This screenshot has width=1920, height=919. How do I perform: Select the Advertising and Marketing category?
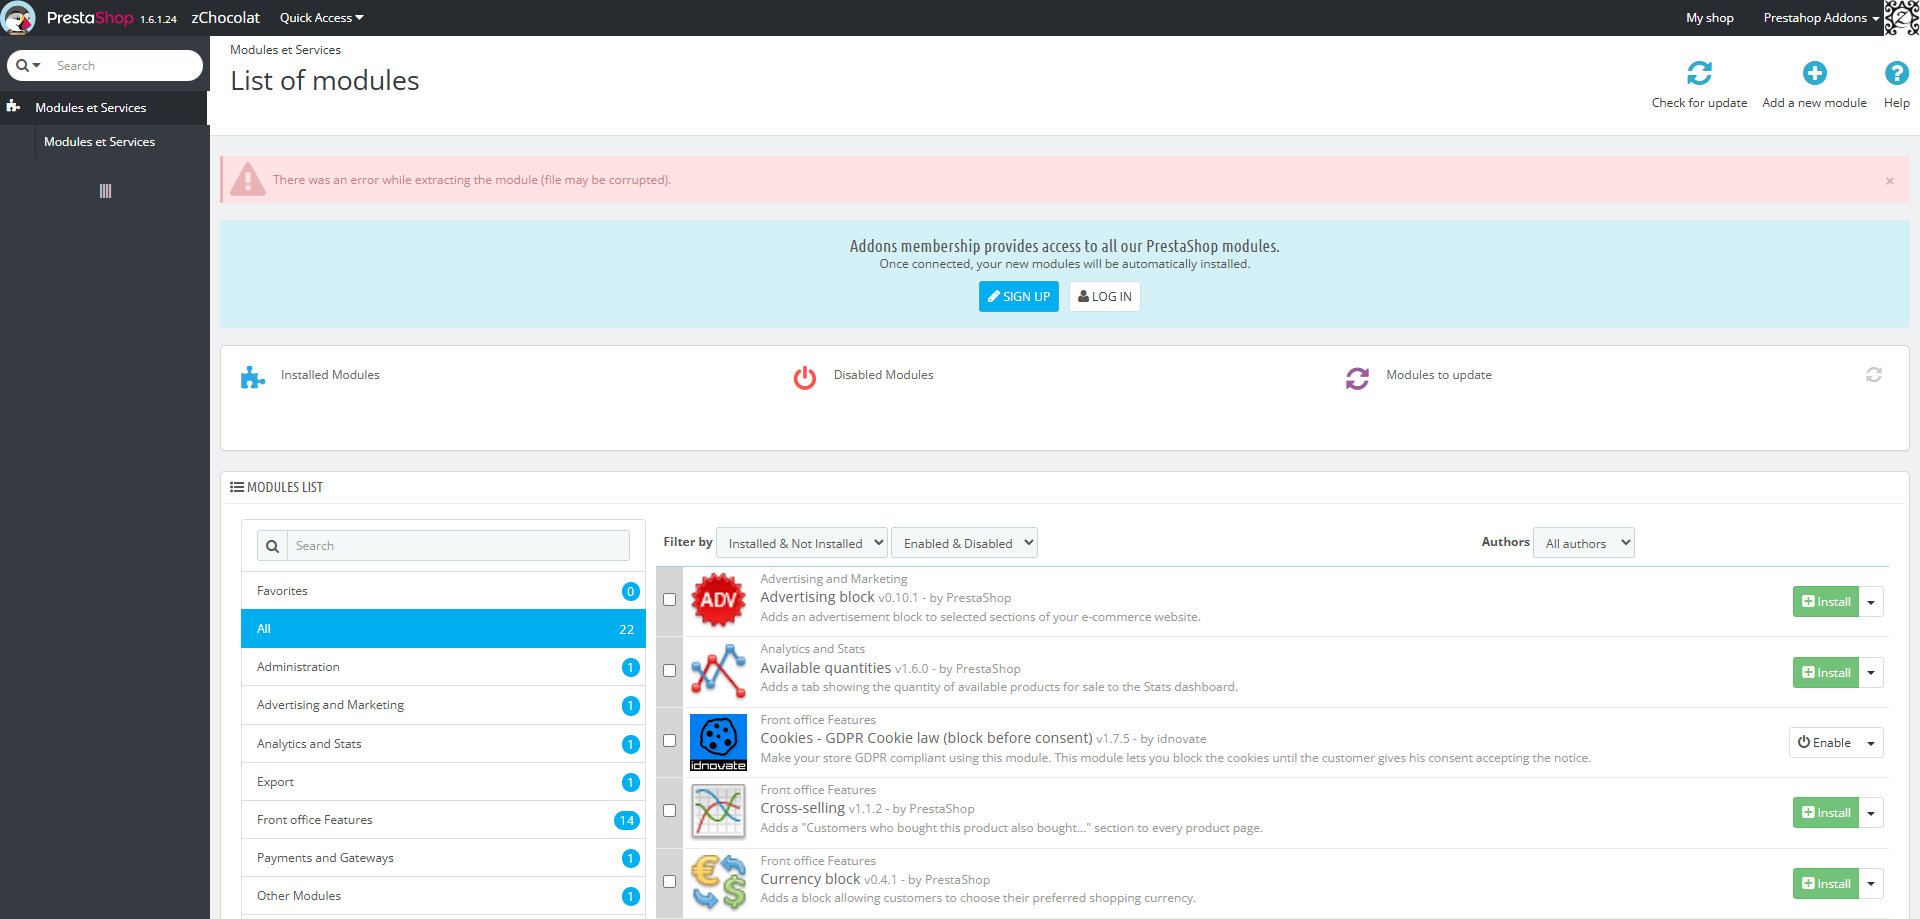443,705
